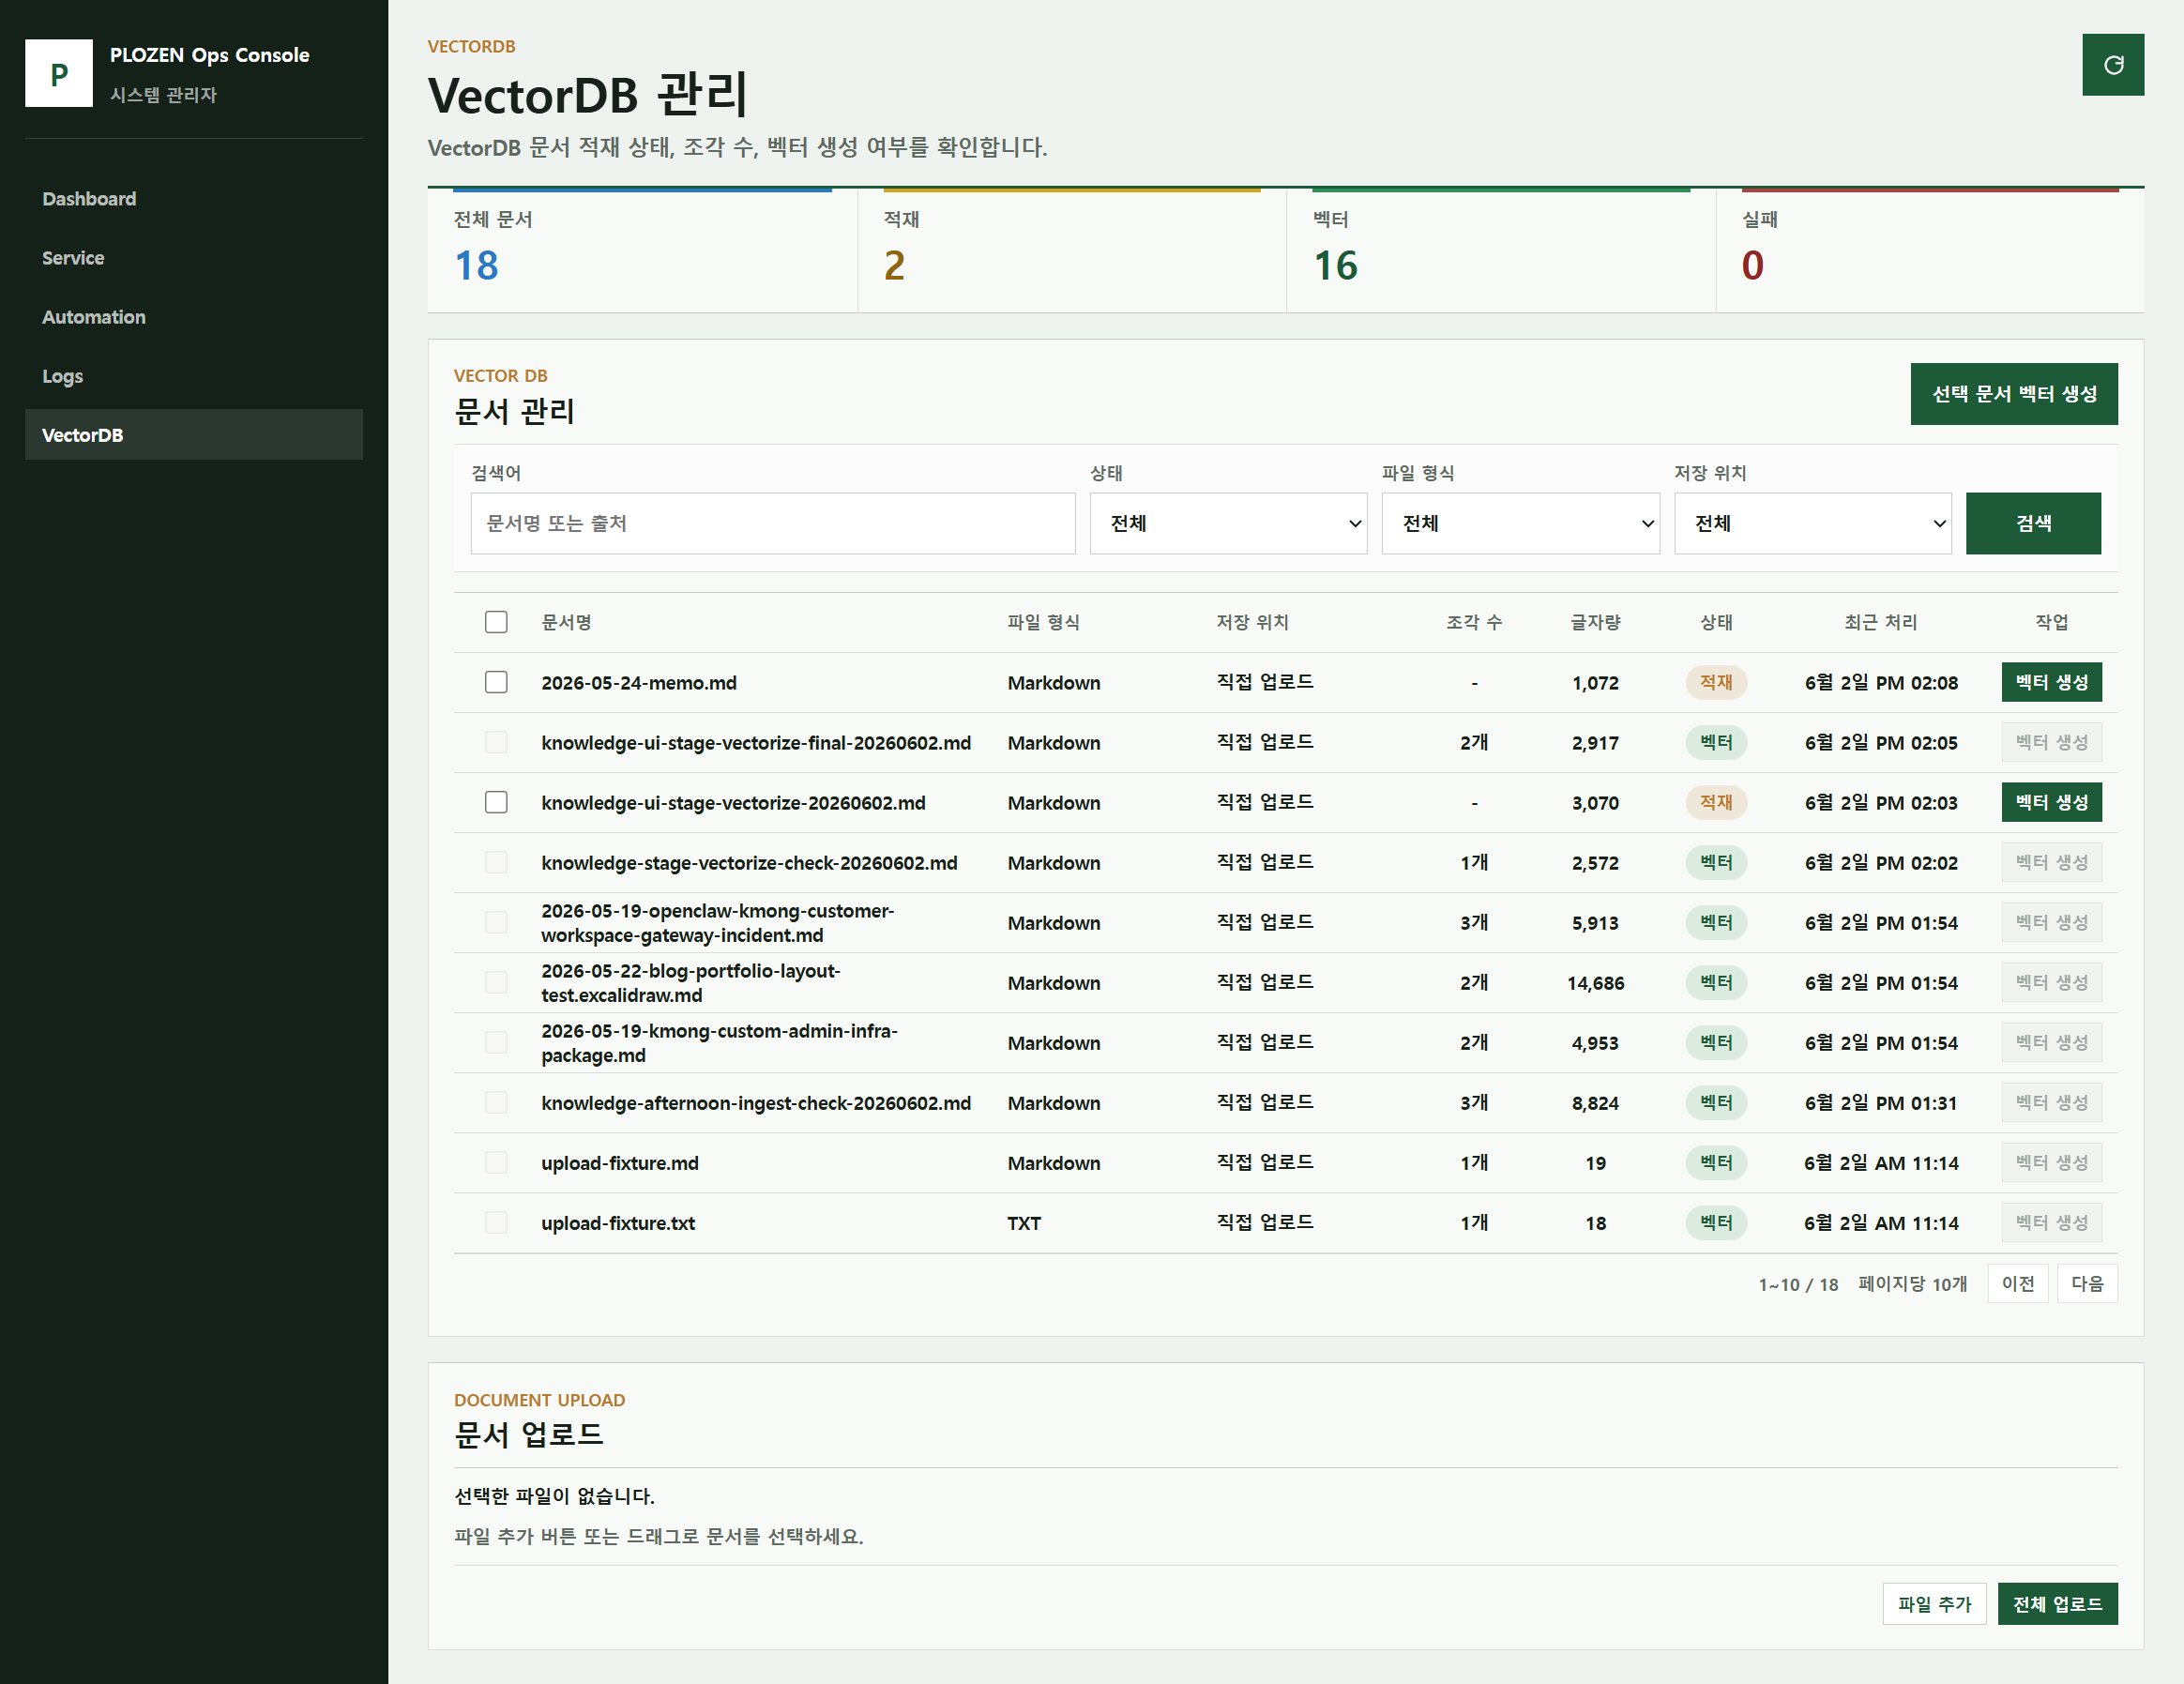Click file name 2026-05-19-openclaw-kmong-customer-workspace-gateway-incident.md
Image resolution: width=2184 pixels, height=1684 pixels.
click(717, 923)
